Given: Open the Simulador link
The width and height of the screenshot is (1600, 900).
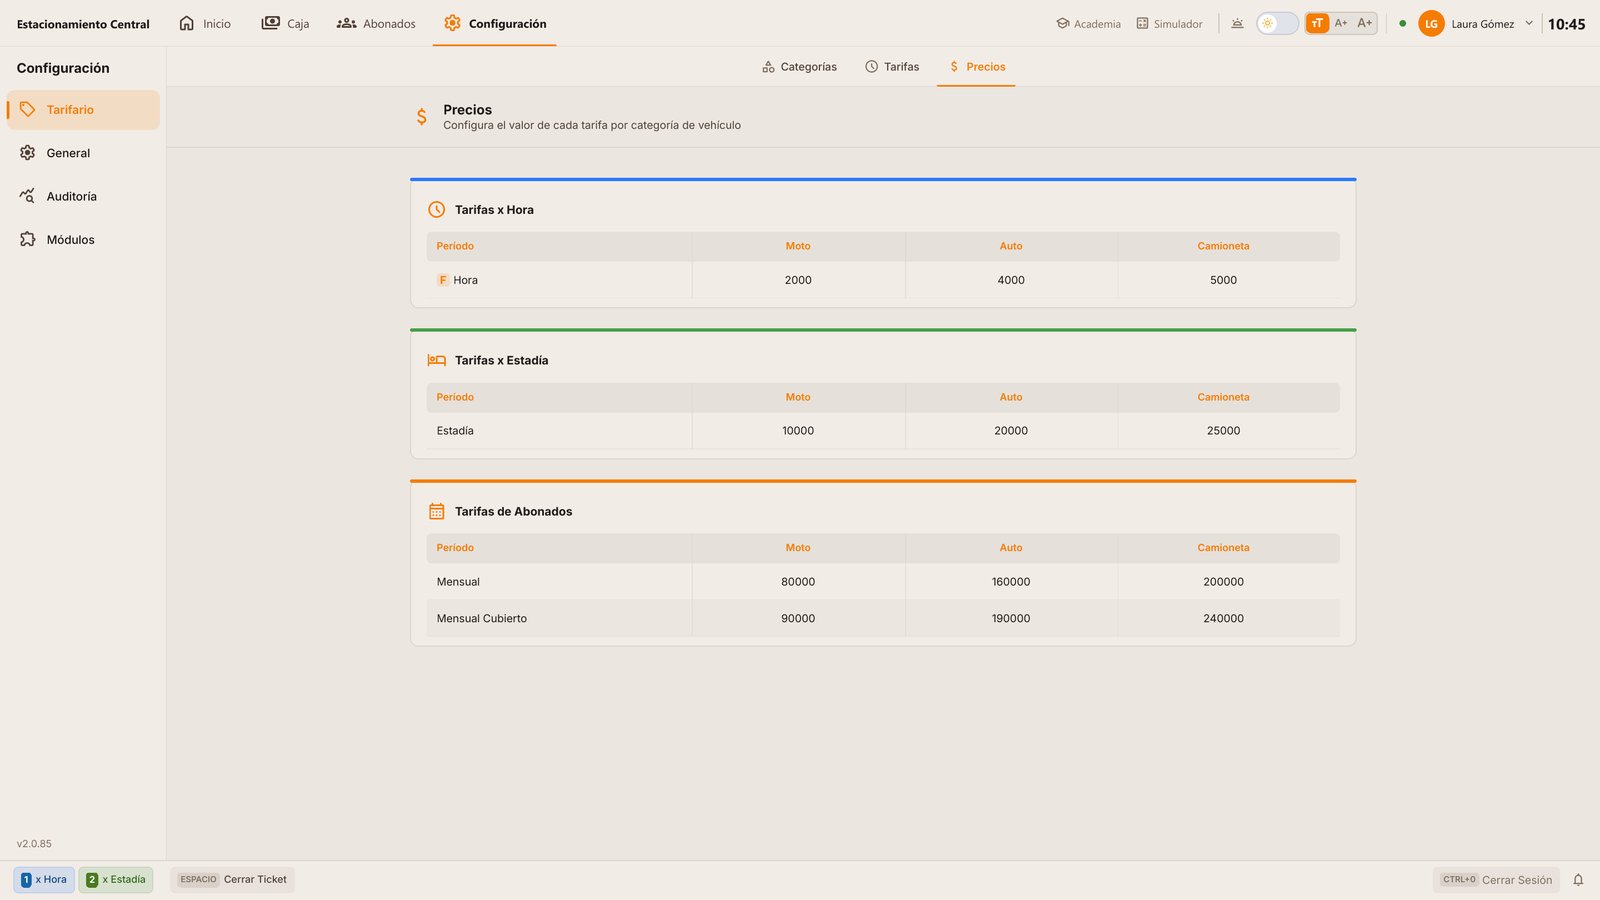Looking at the screenshot, I should [1170, 23].
